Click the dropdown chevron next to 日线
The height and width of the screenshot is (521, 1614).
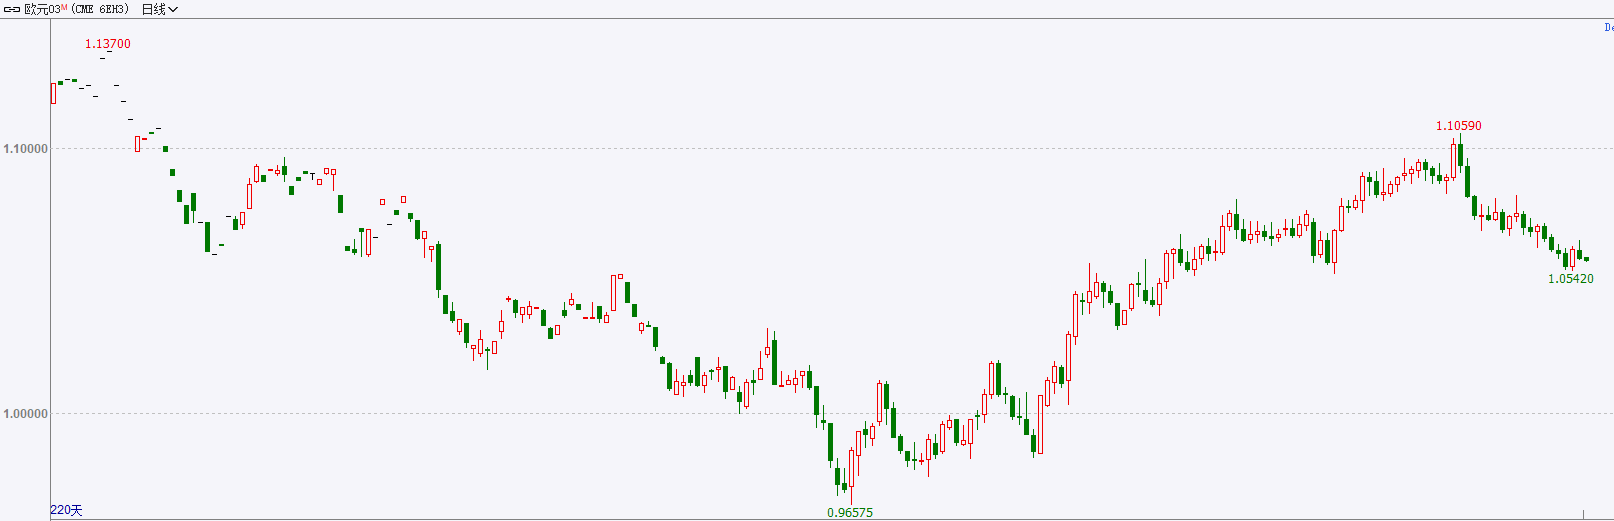tap(173, 10)
